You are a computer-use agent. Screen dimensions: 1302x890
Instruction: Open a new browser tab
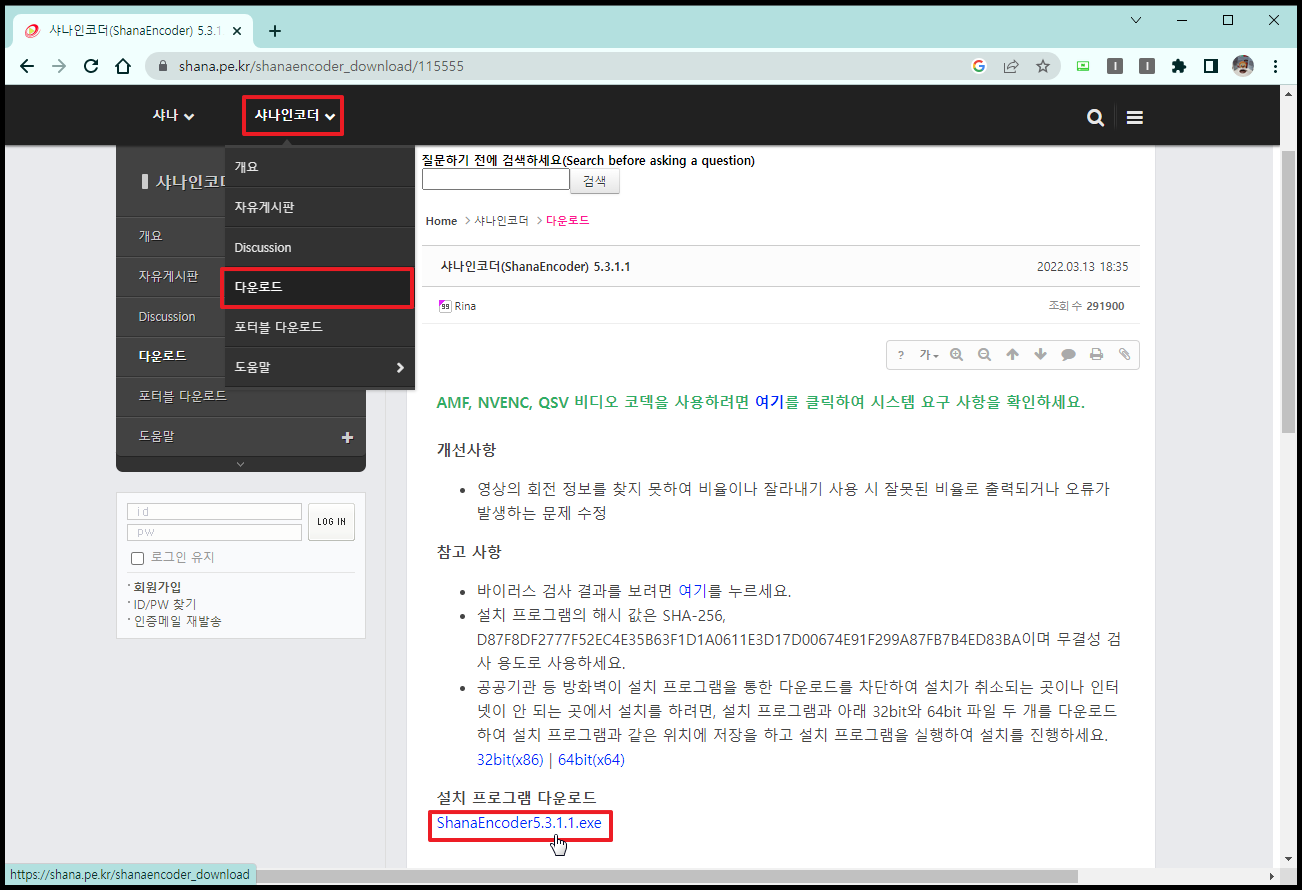(x=275, y=30)
